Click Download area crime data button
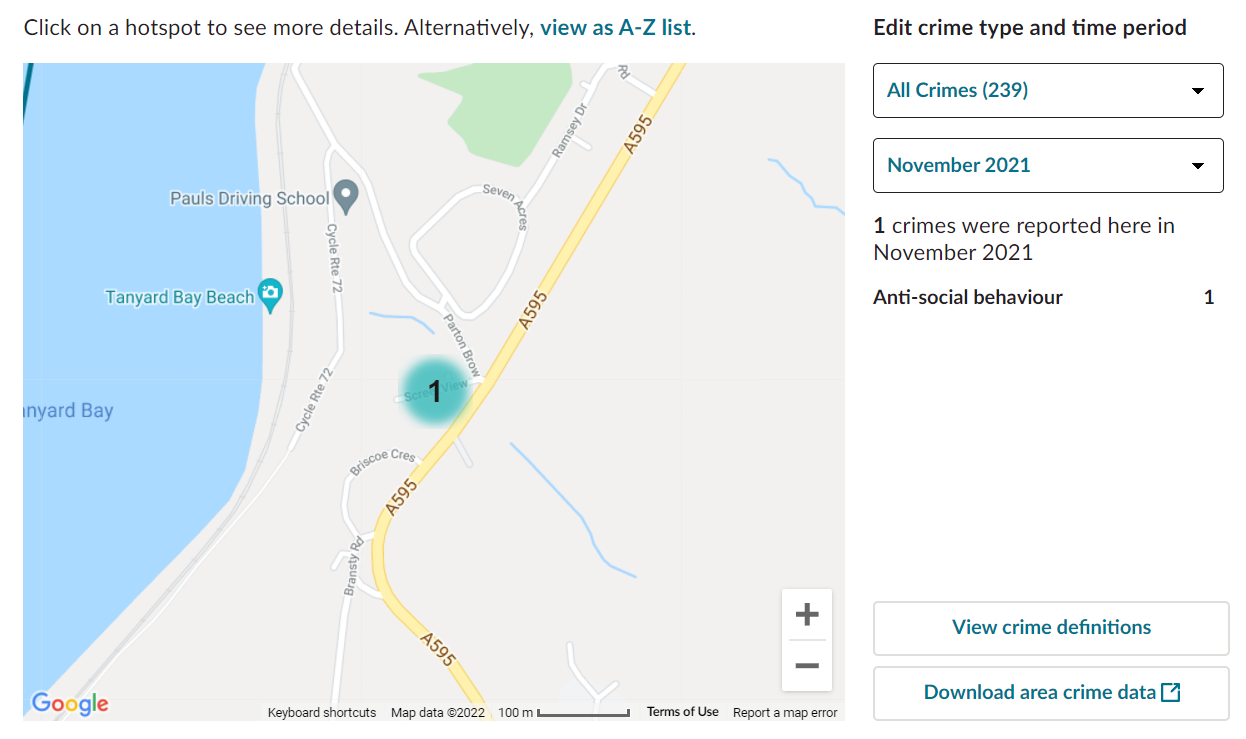This screenshot has height=739, width=1246. coord(1040,693)
